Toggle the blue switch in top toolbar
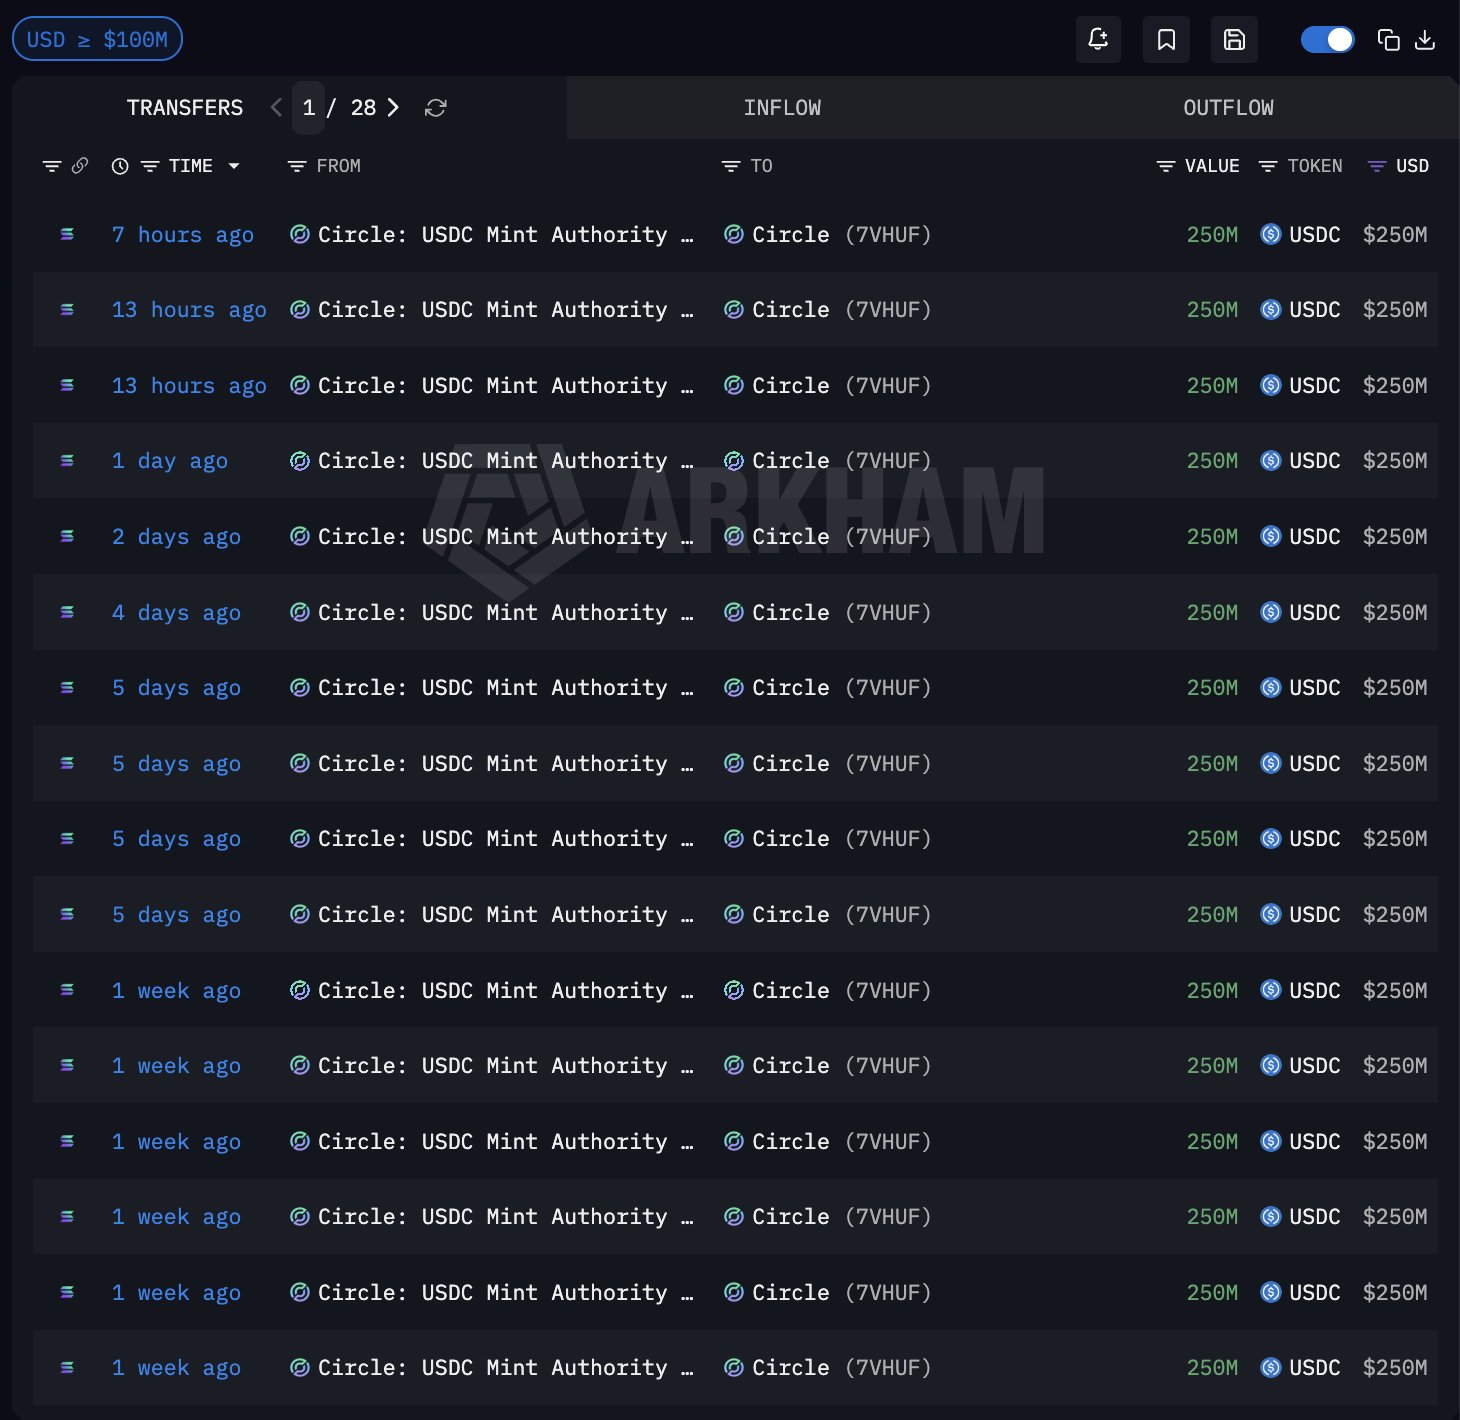Screen dimensions: 1460x1420 pyautogui.click(x=1327, y=40)
